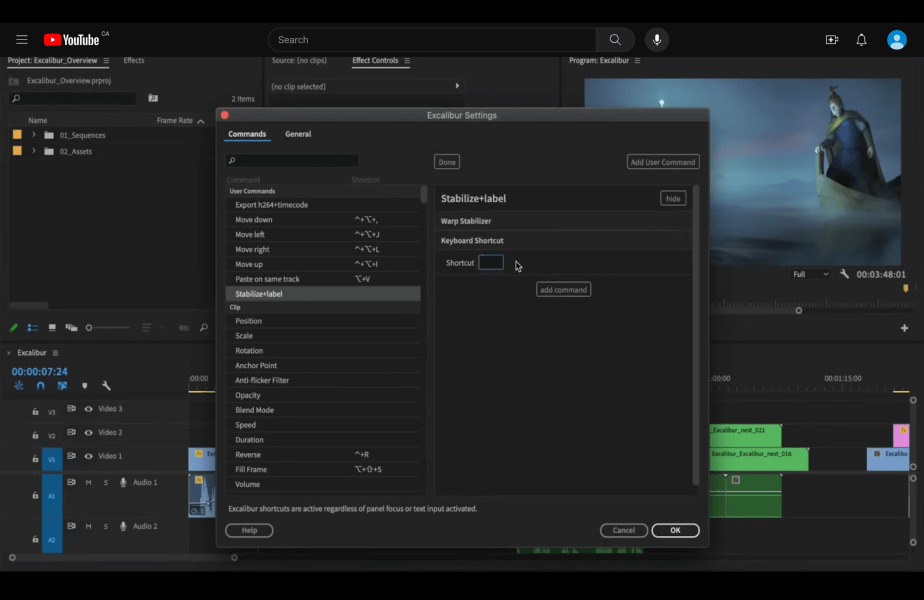Viewport: 924px width, 600px height.
Task: Click Cancel in Excalibur Settings
Action: (x=623, y=530)
